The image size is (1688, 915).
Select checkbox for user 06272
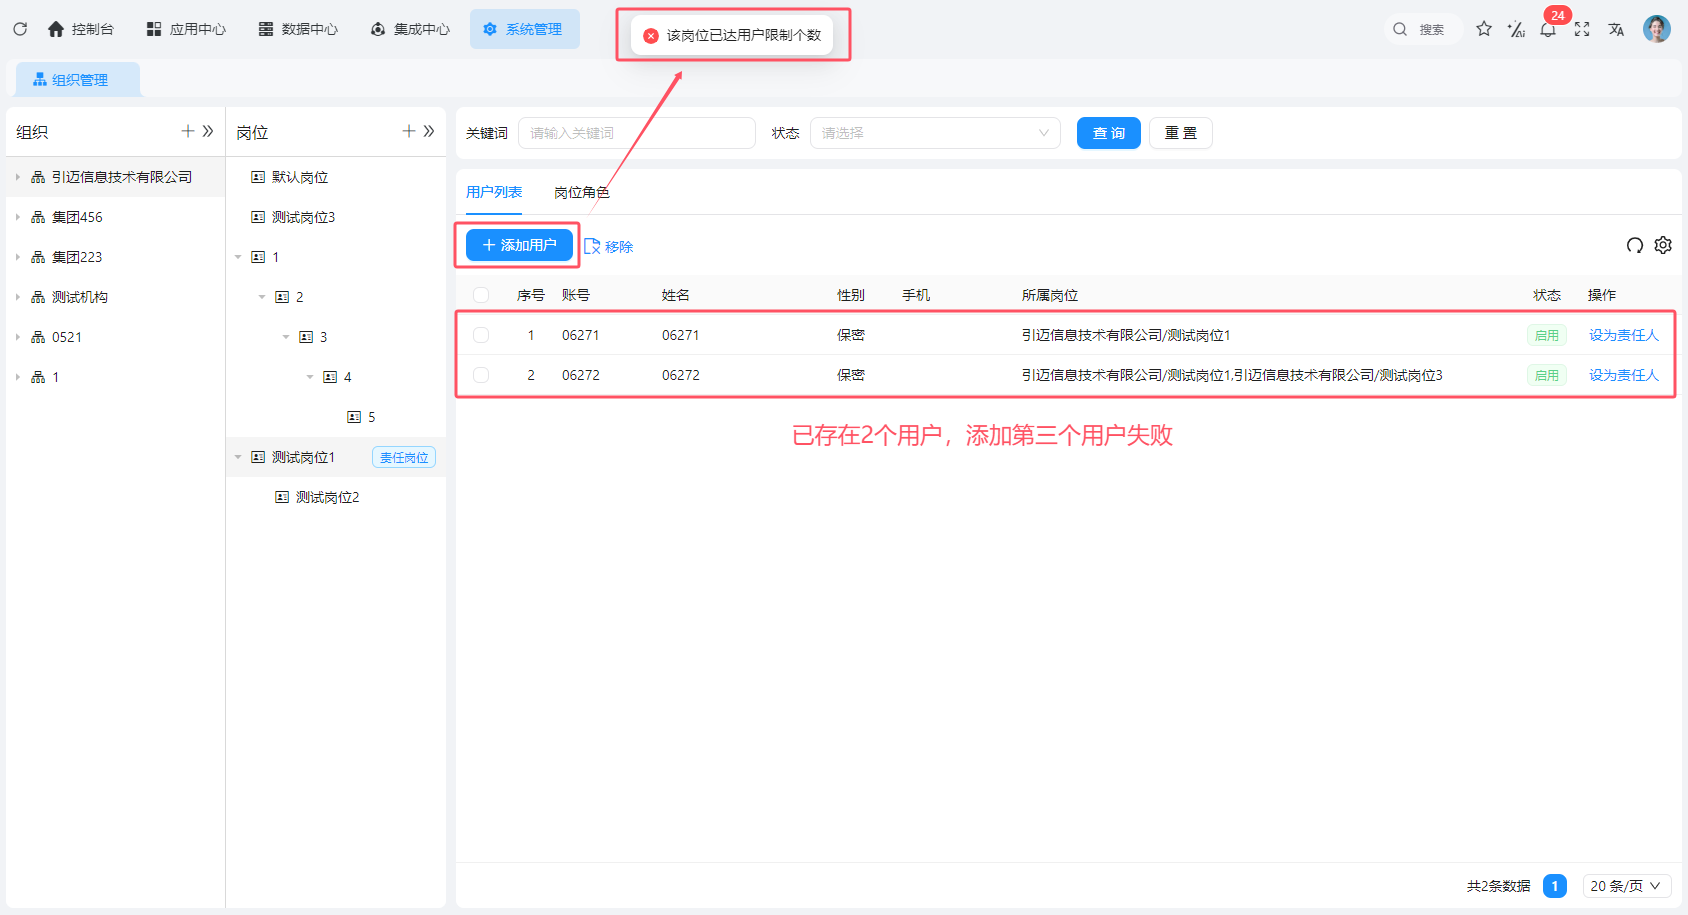(x=481, y=375)
